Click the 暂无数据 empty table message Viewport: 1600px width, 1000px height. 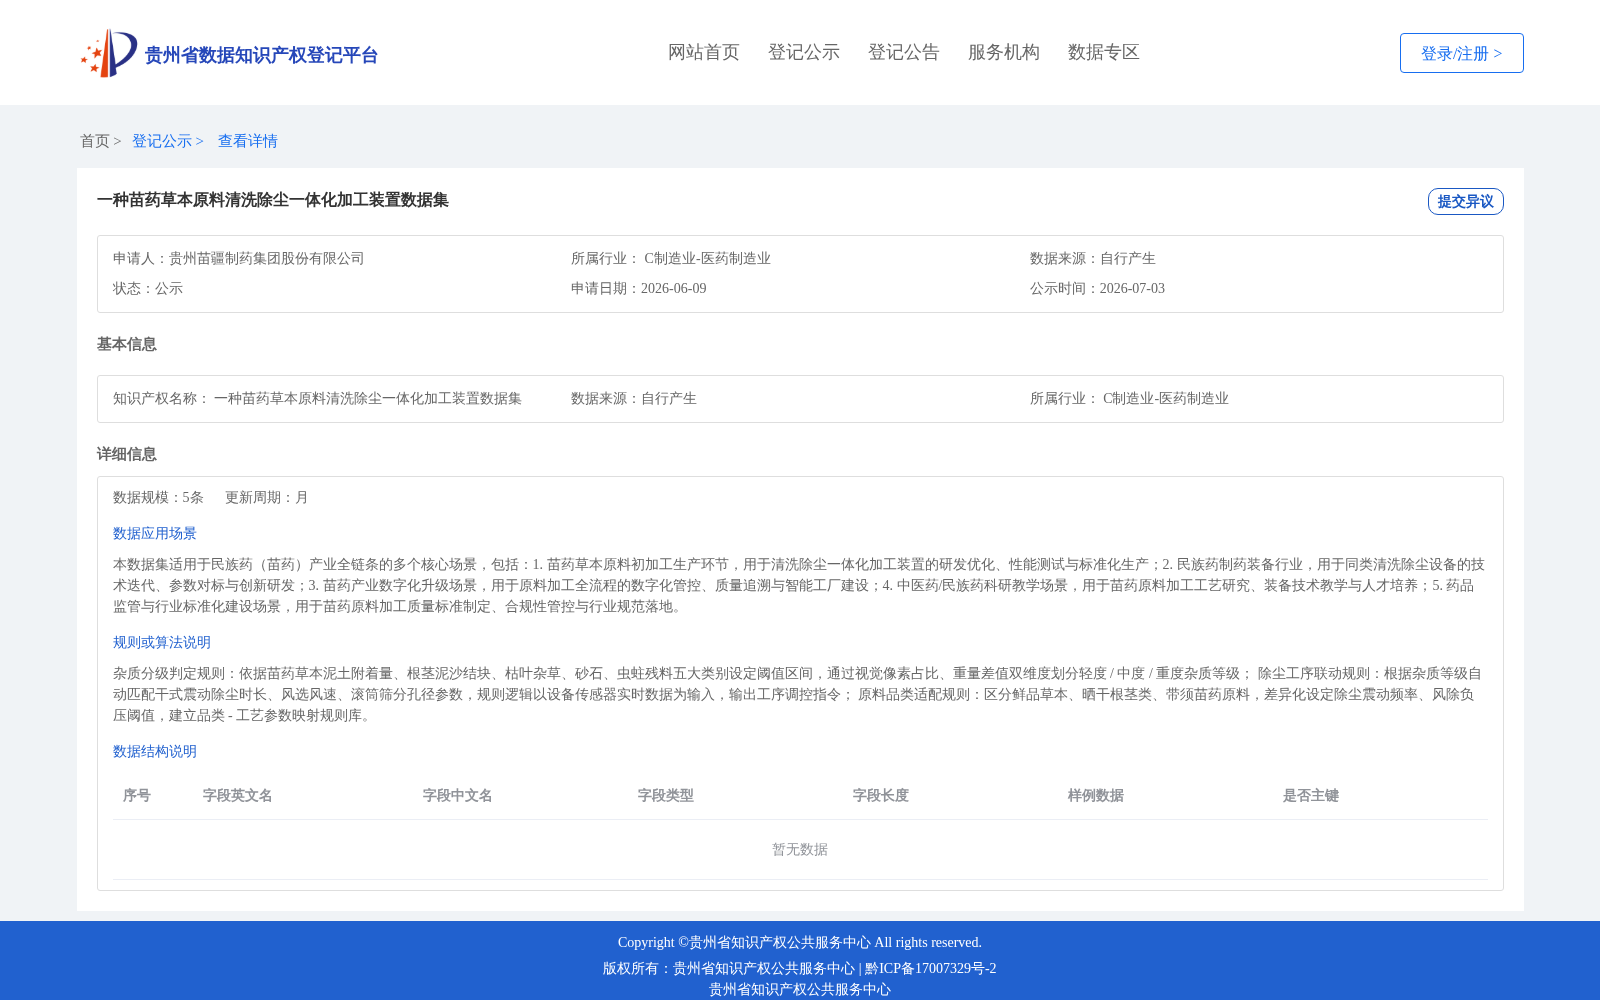(800, 849)
